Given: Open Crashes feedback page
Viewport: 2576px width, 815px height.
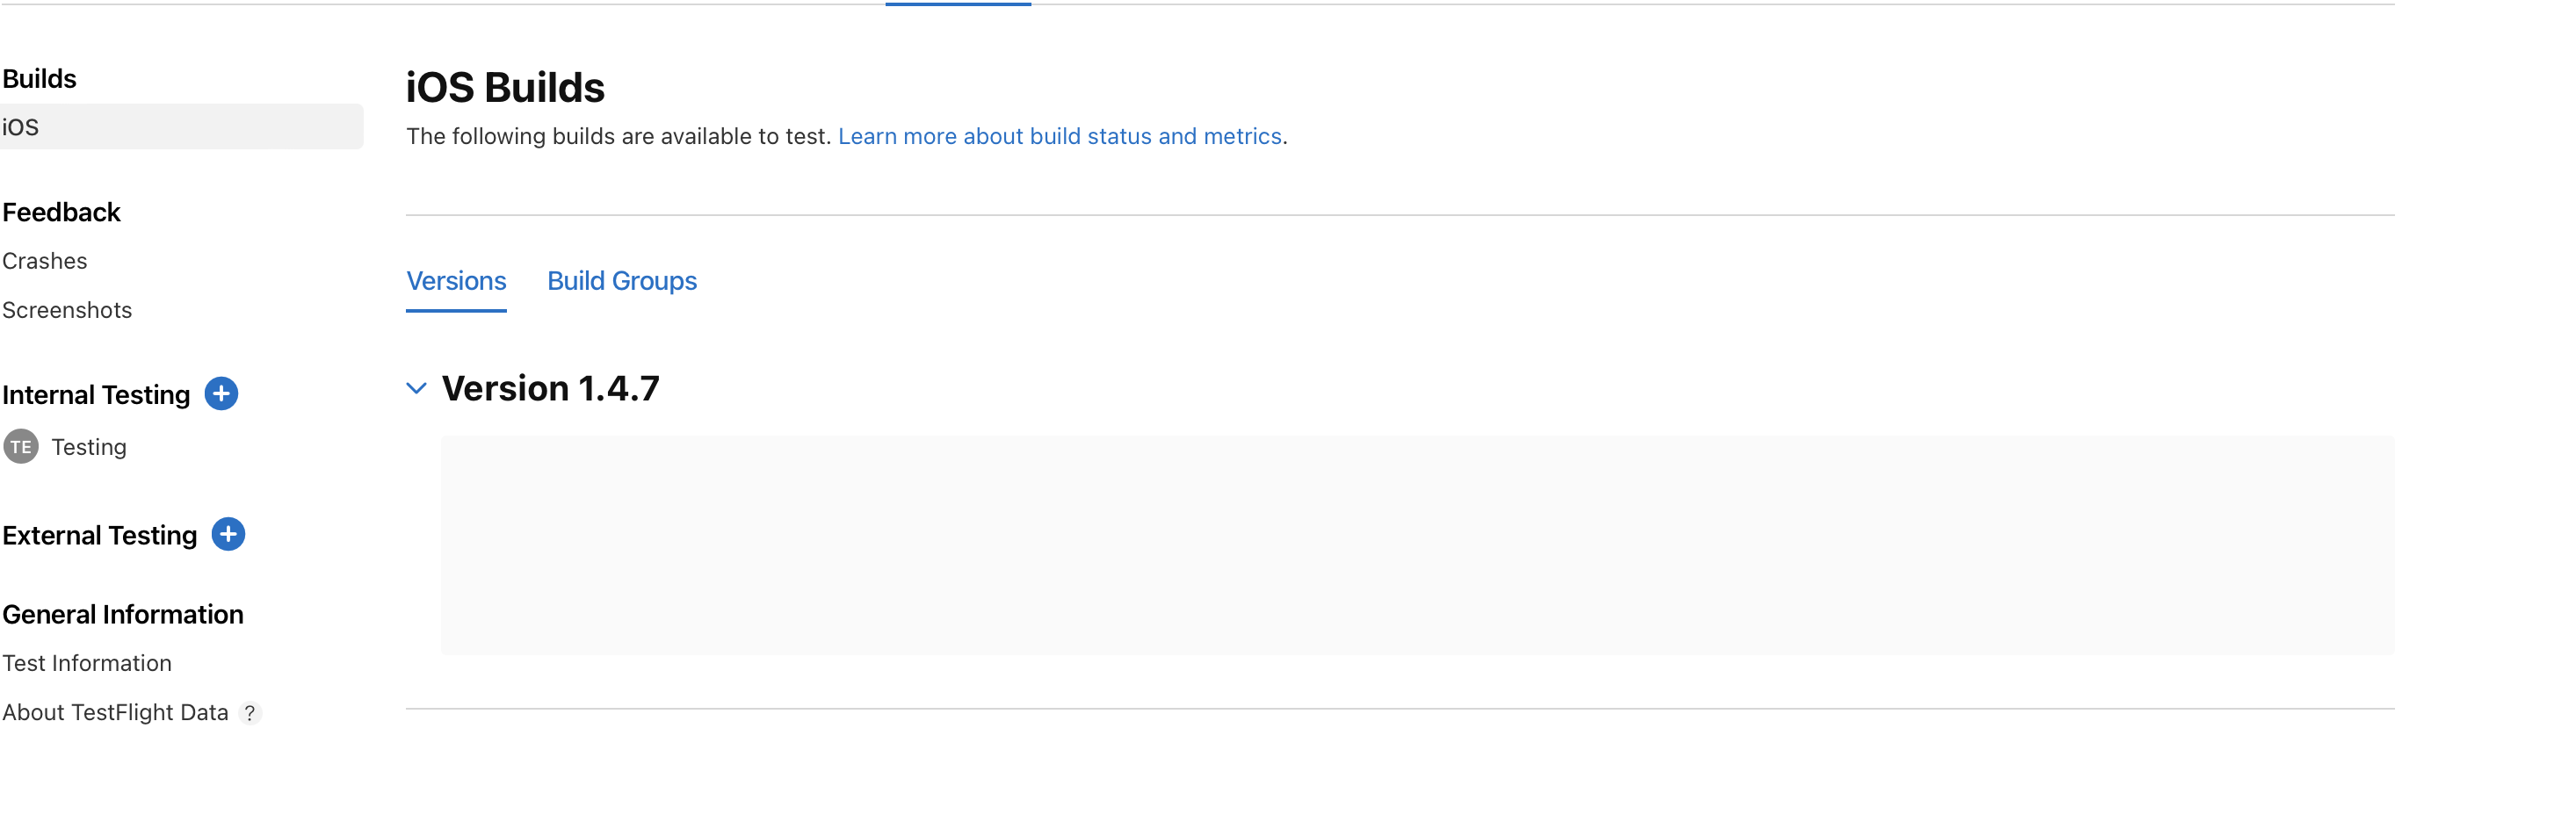Looking at the screenshot, I should point(45,261).
